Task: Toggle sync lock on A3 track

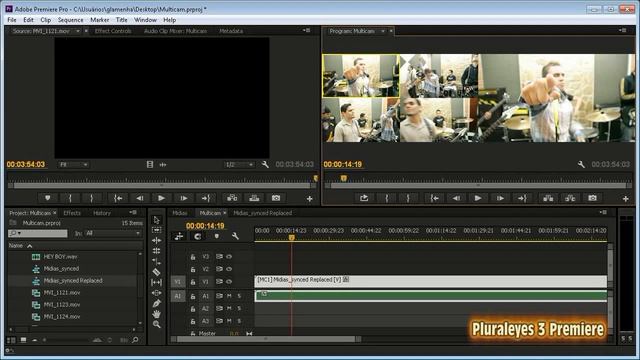Action: click(x=219, y=321)
